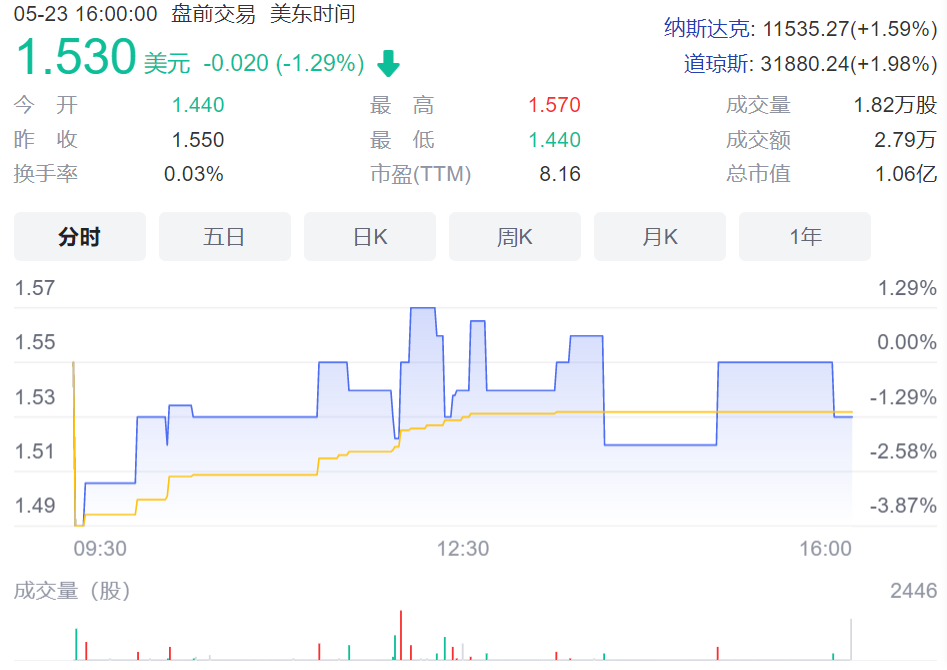
Task: Click the 市盈(TTM) value 8.16
Action: pyautogui.click(x=560, y=174)
